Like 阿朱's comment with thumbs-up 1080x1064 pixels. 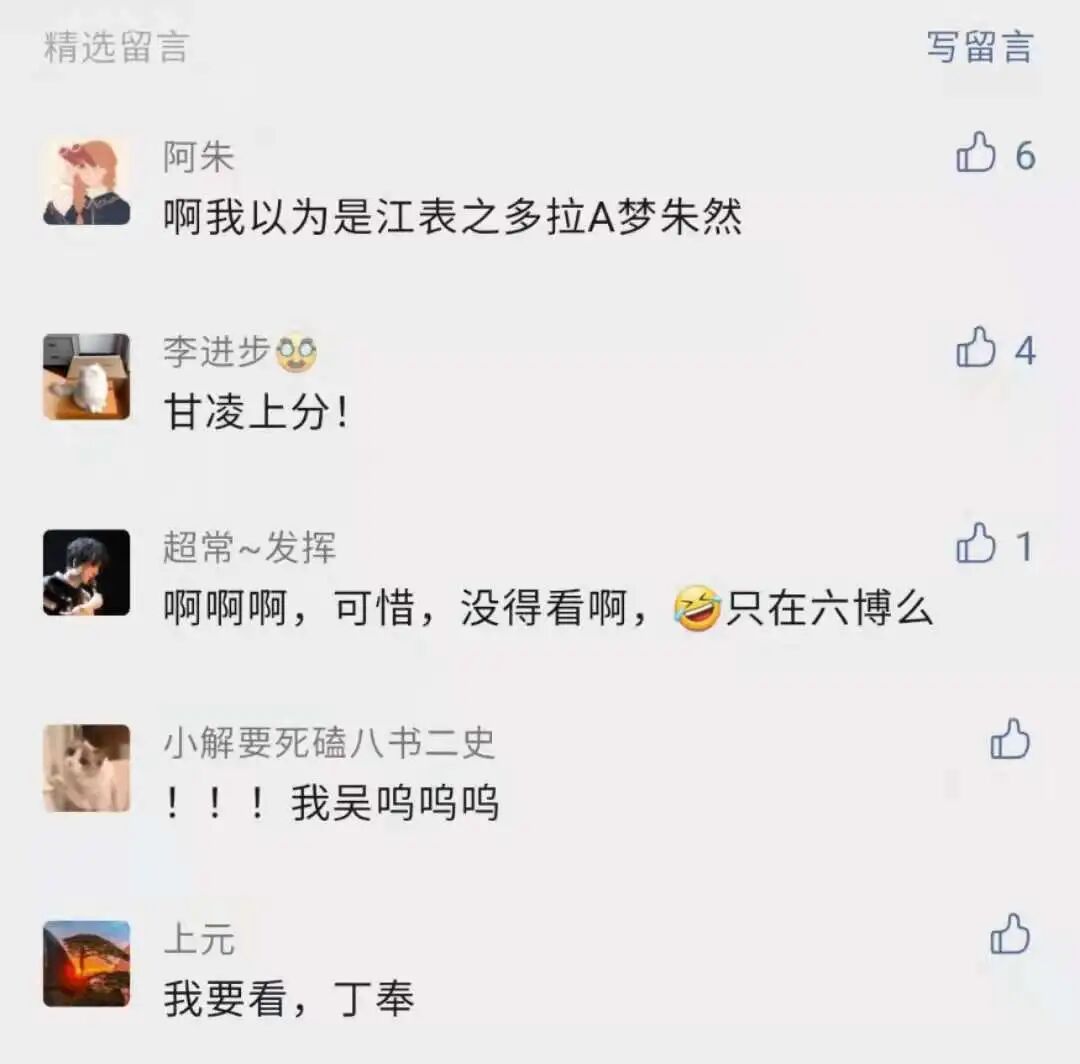[976, 153]
